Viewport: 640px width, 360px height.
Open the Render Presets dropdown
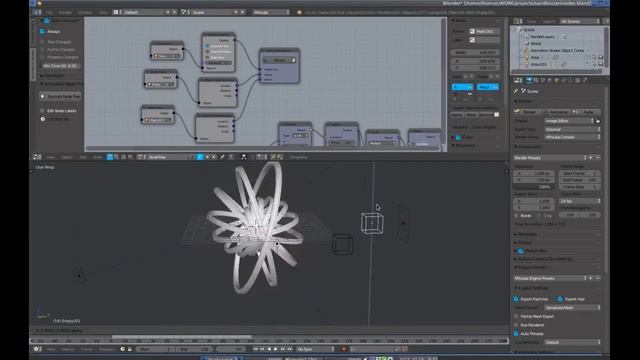pyautogui.click(x=550, y=158)
